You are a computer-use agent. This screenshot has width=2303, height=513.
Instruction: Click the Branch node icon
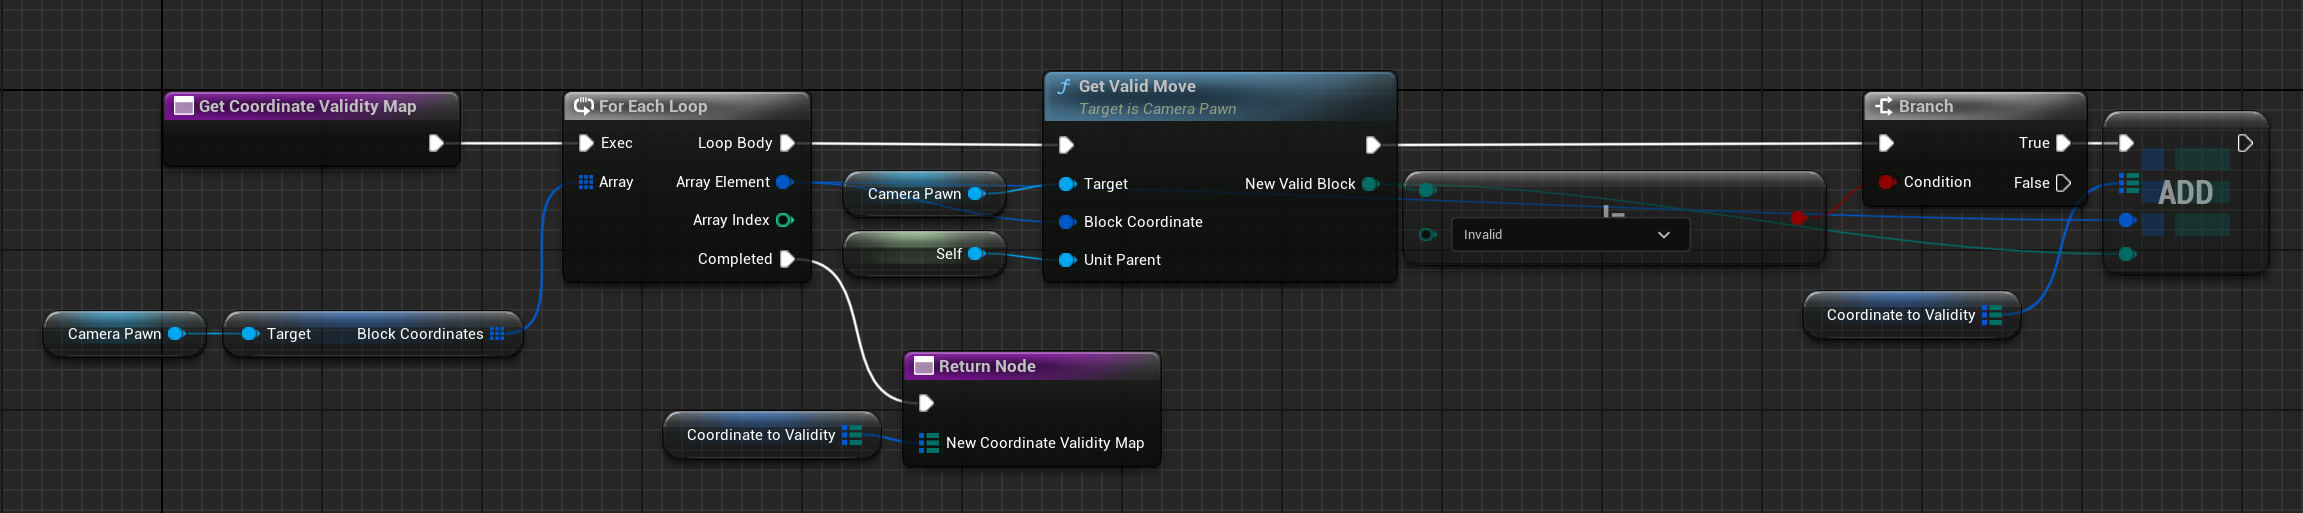pyautogui.click(x=1884, y=106)
